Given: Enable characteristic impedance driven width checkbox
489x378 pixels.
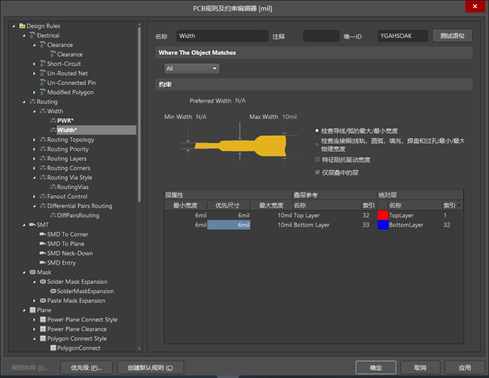Looking at the screenshot, I should click(317, 159).
